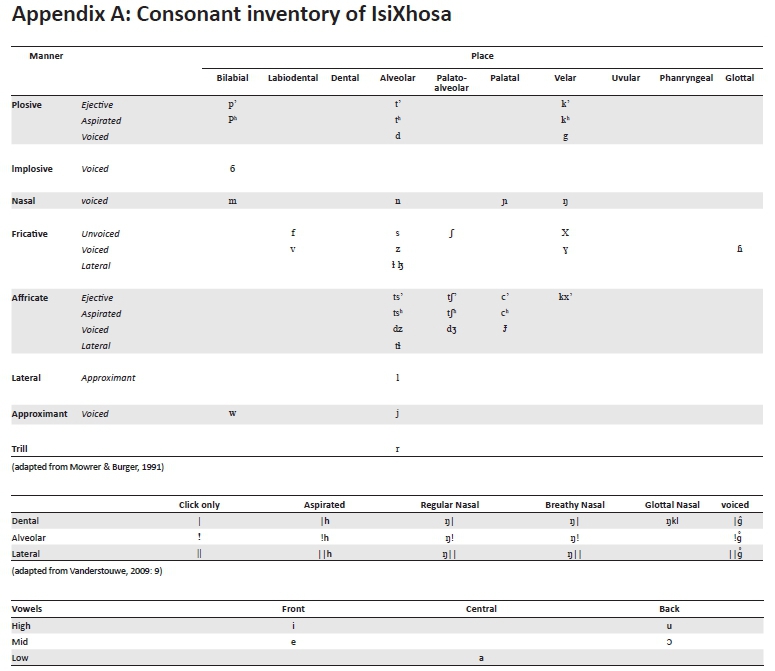Select the Phanryngeal column header
The image size is (775, 671).
pyautogui.click(x=688, y=78)
